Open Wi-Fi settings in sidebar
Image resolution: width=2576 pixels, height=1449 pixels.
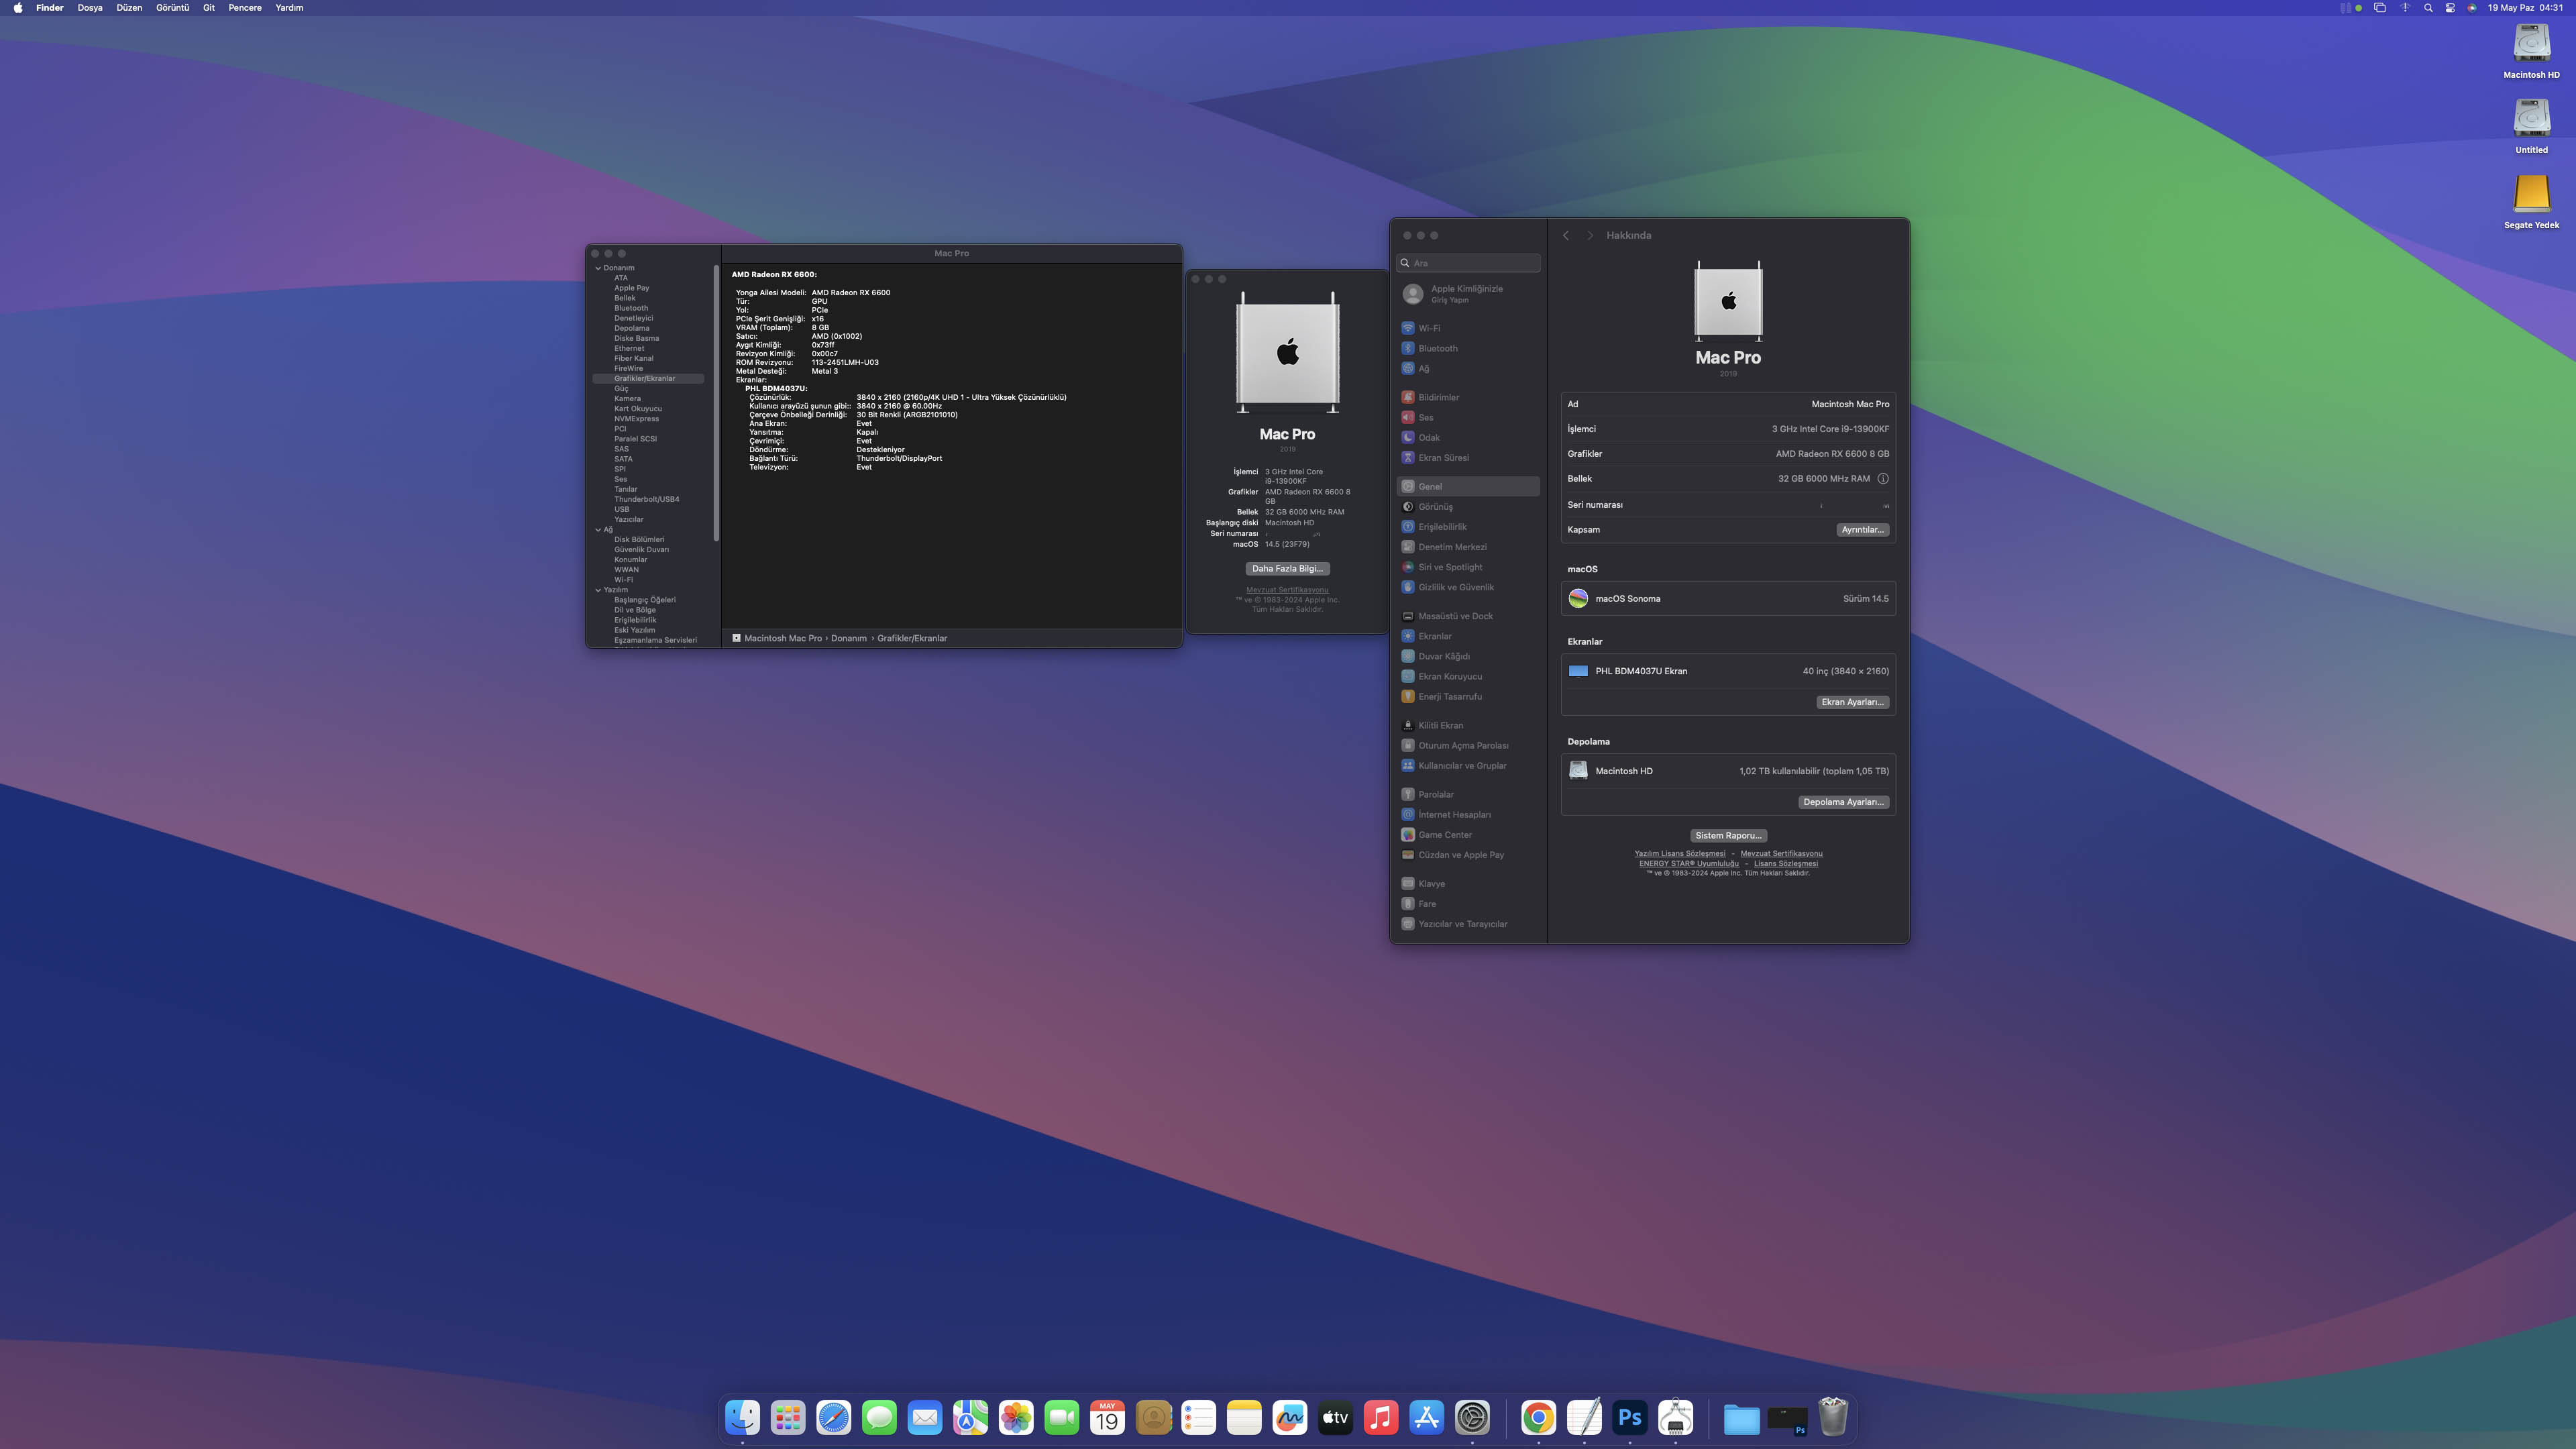(1429, 328)
